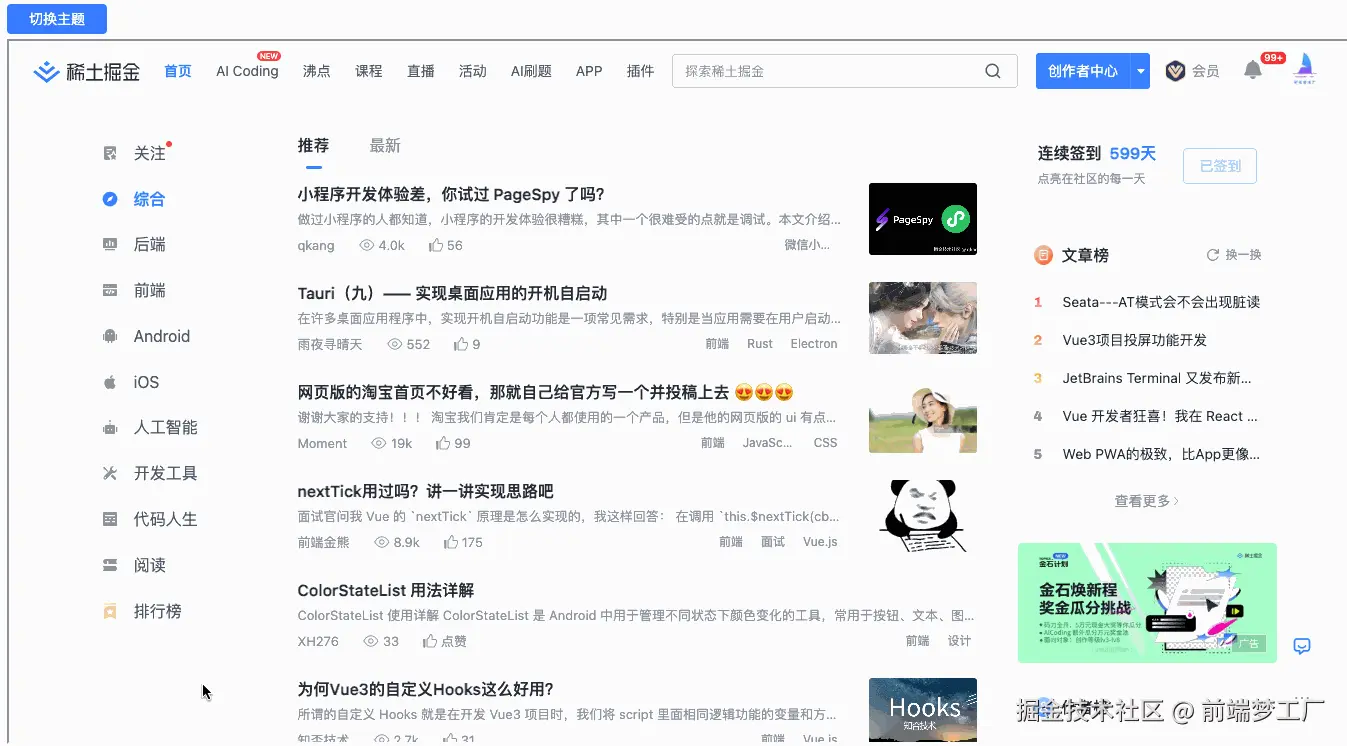
Task: Select the 关注 sidebar icon
Action: coord(110,153)
